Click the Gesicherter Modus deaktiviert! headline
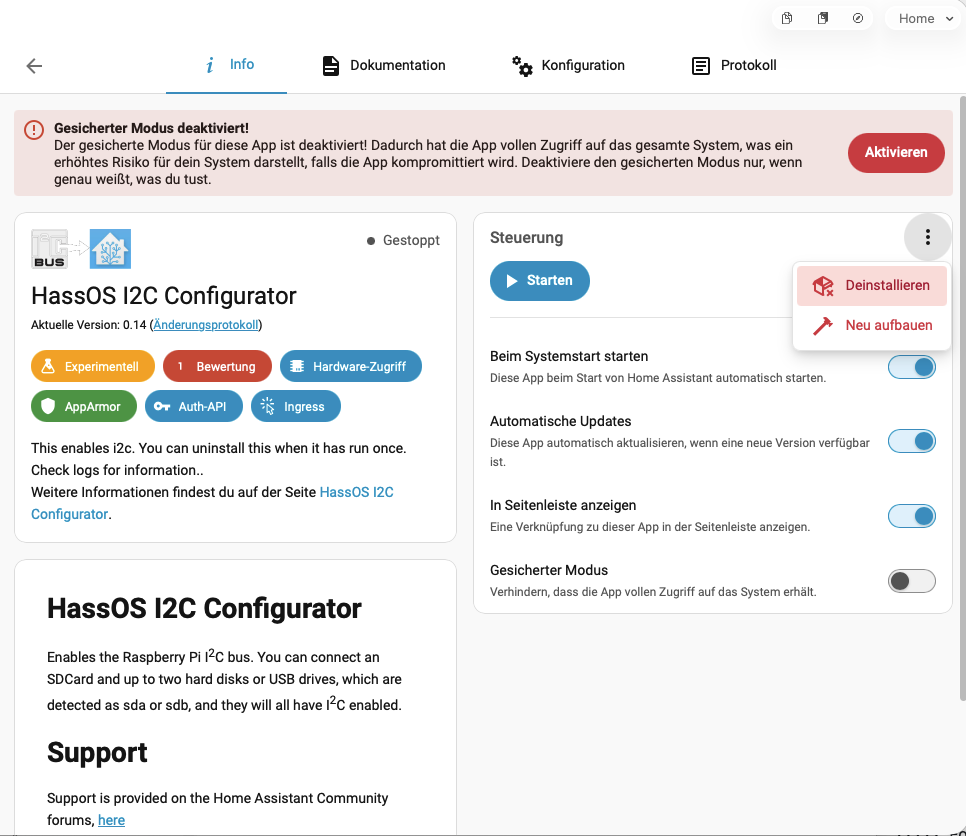 coord(152,128)
